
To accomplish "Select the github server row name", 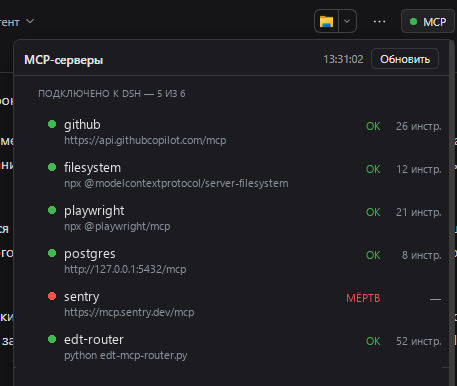I will (x=82, y=124).
